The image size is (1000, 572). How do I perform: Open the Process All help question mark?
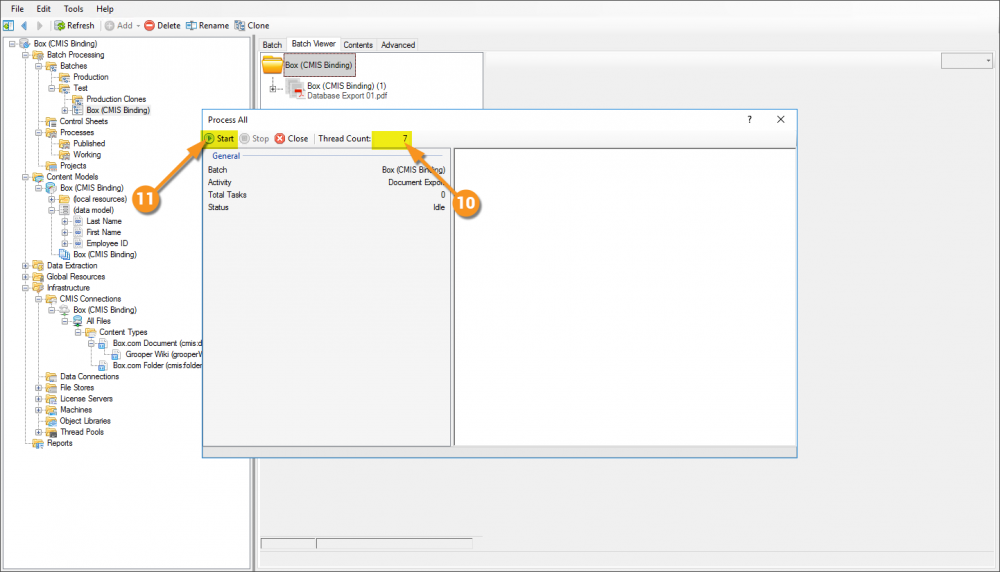tap(749, 119)
